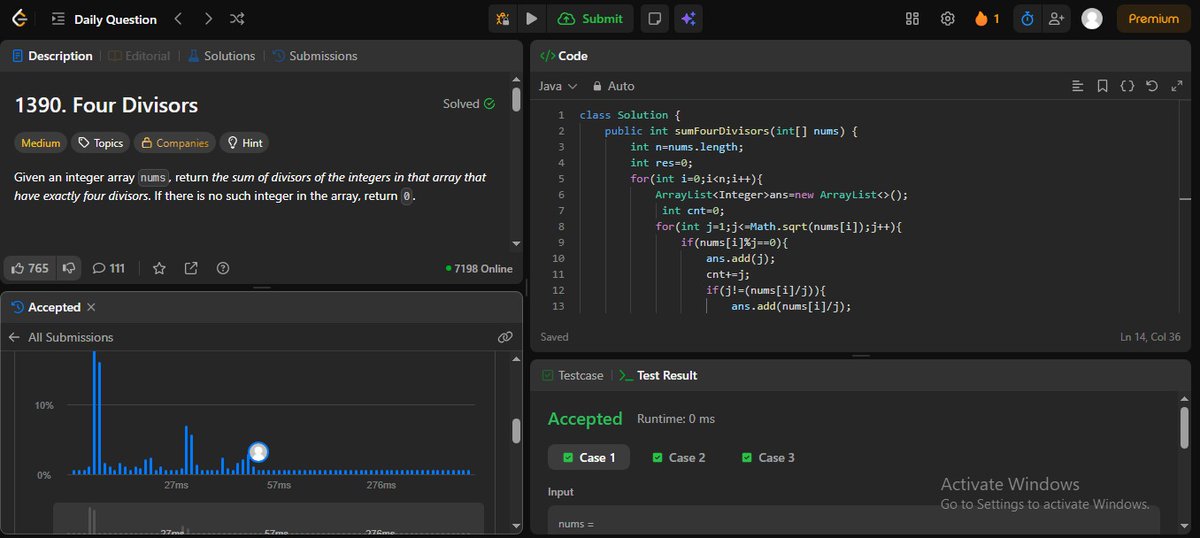Click the LeetCode logo icon
This screenshot has width=1200, height=538.
point(19,18)
